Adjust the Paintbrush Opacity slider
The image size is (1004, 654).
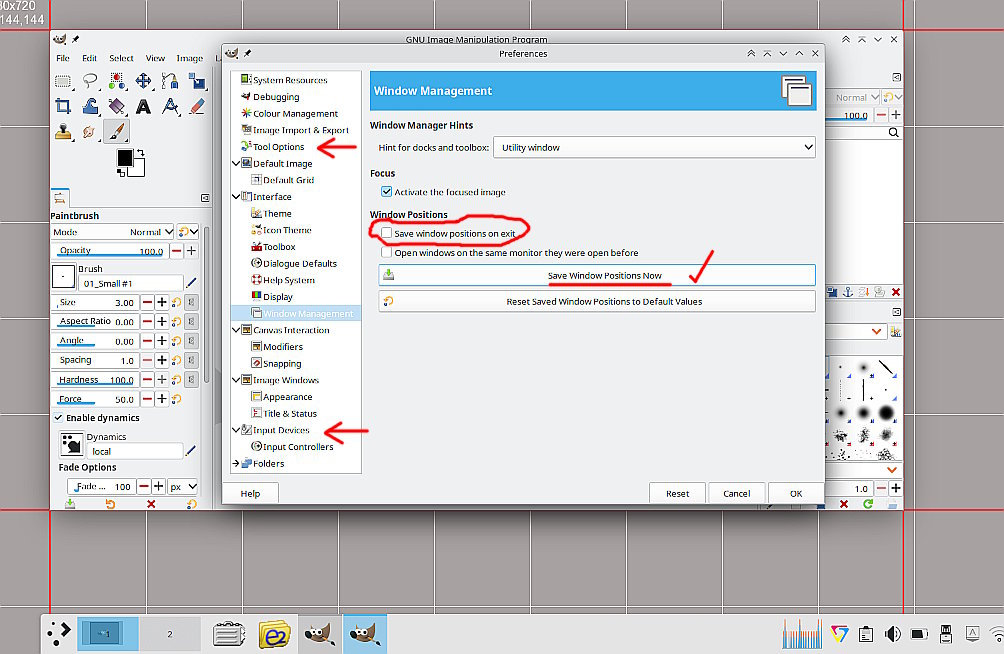click(x=109, y=250)
